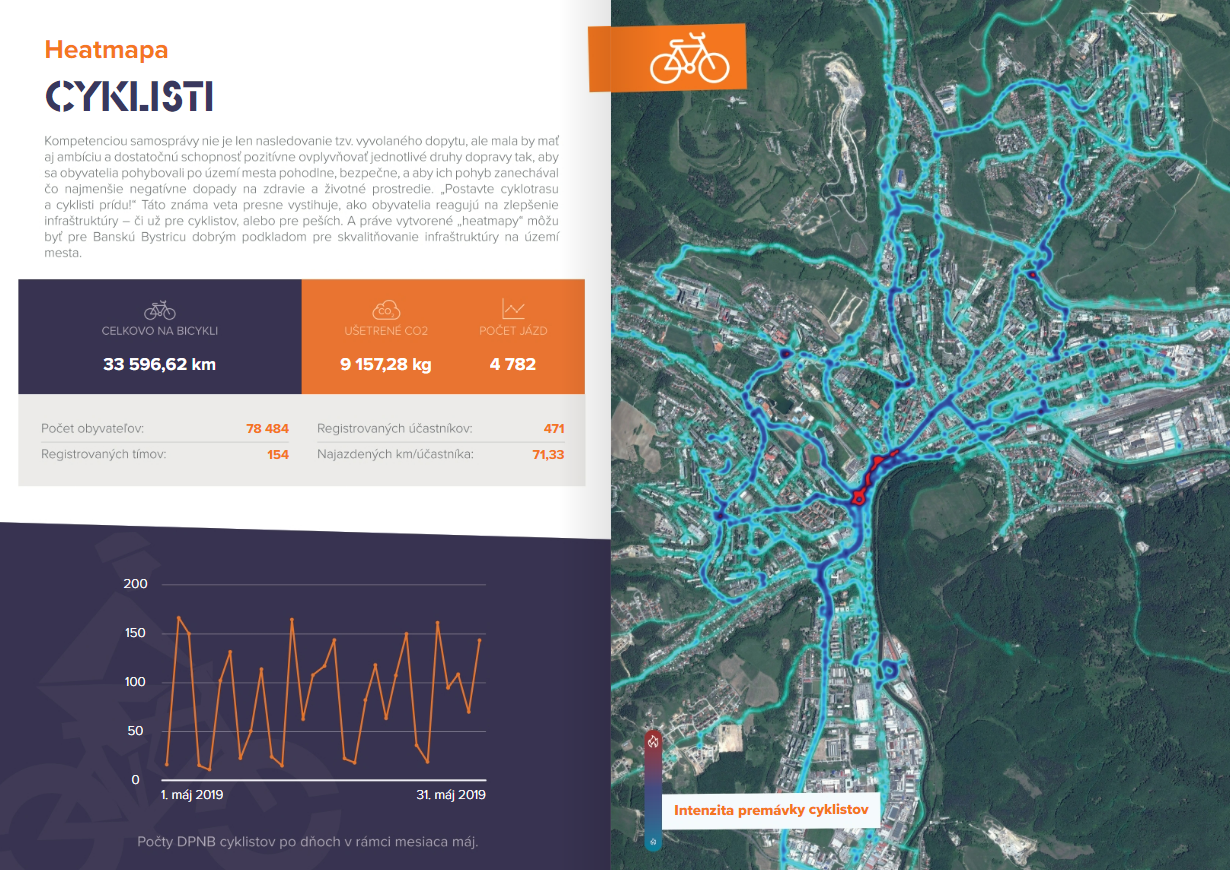
Task: Click the intensity gradient color bar
Action: click(x=653, y=792)
